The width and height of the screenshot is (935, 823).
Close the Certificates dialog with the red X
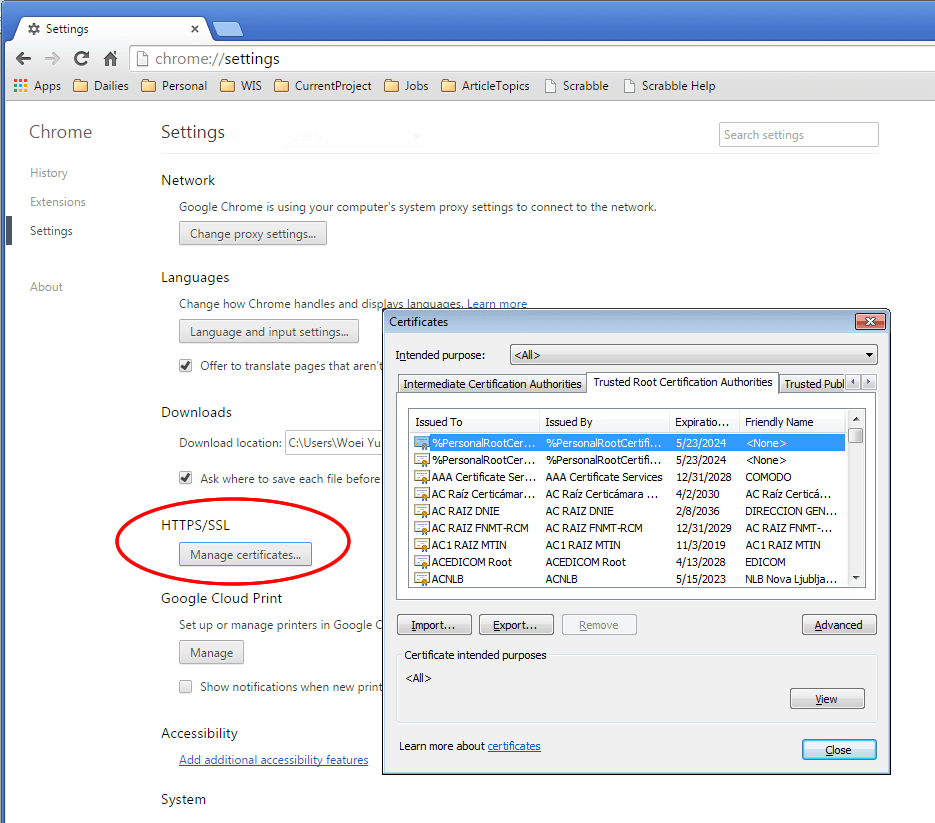[870, 321]
